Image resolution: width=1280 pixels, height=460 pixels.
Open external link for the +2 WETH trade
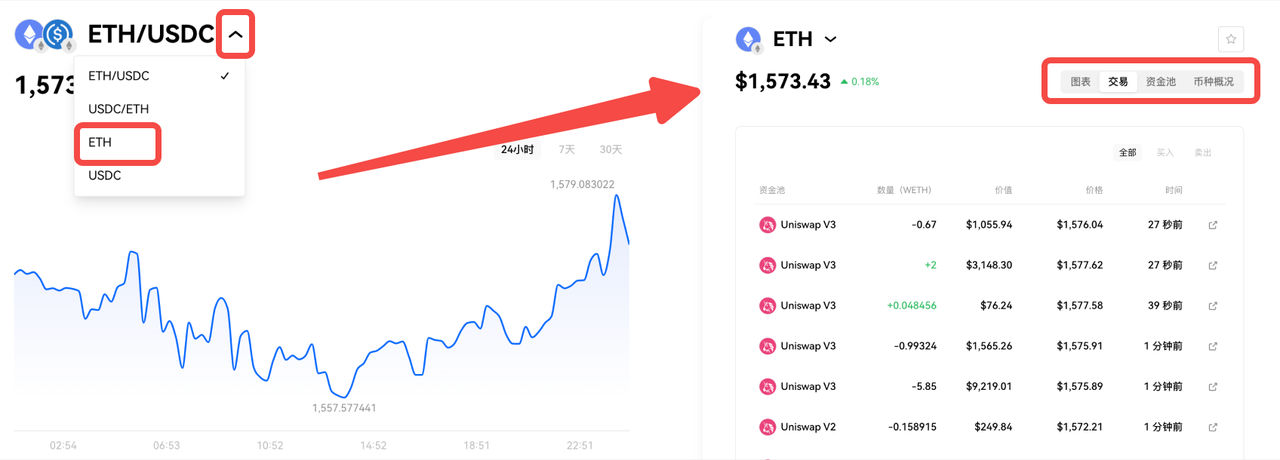pos(1213,265)
